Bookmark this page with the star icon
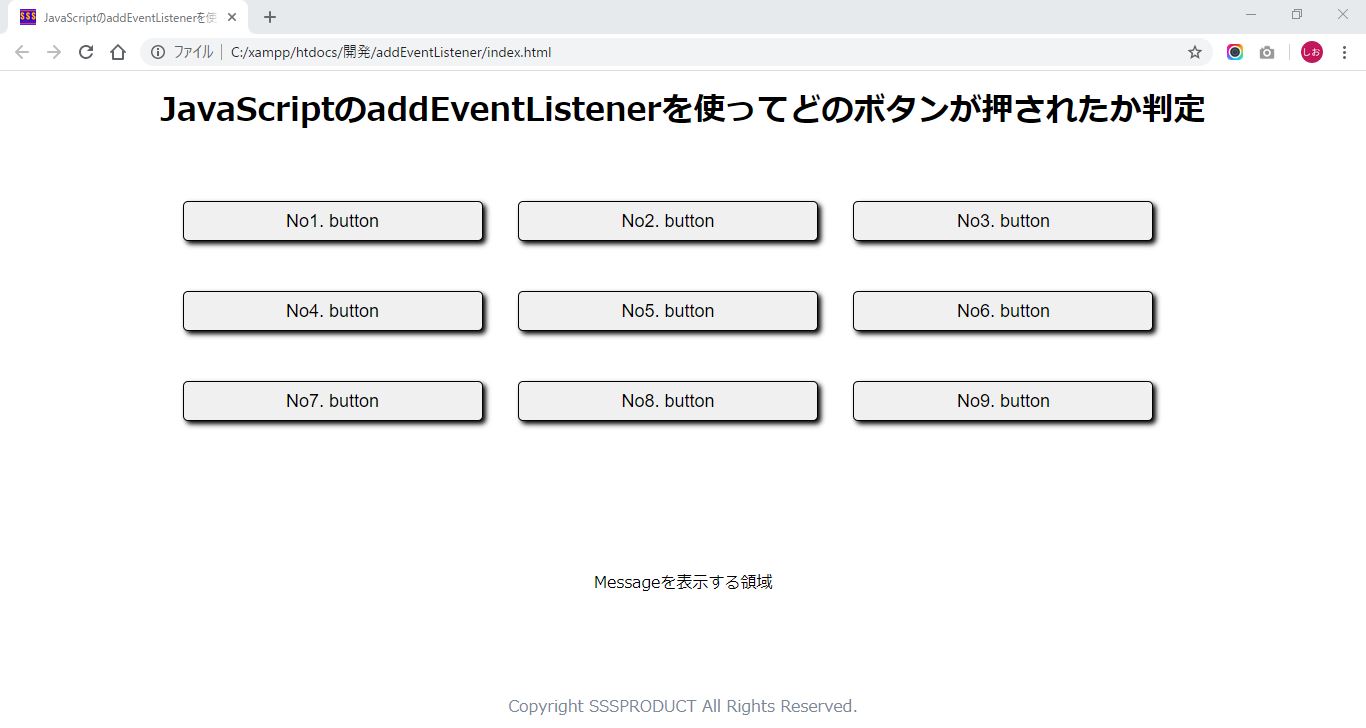 [x=1194, y=53]
